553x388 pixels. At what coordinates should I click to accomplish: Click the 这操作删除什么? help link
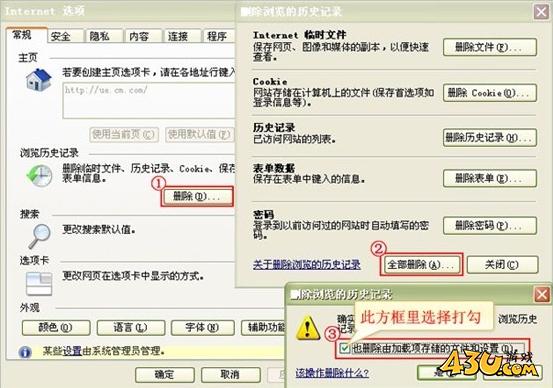point(332,373)
